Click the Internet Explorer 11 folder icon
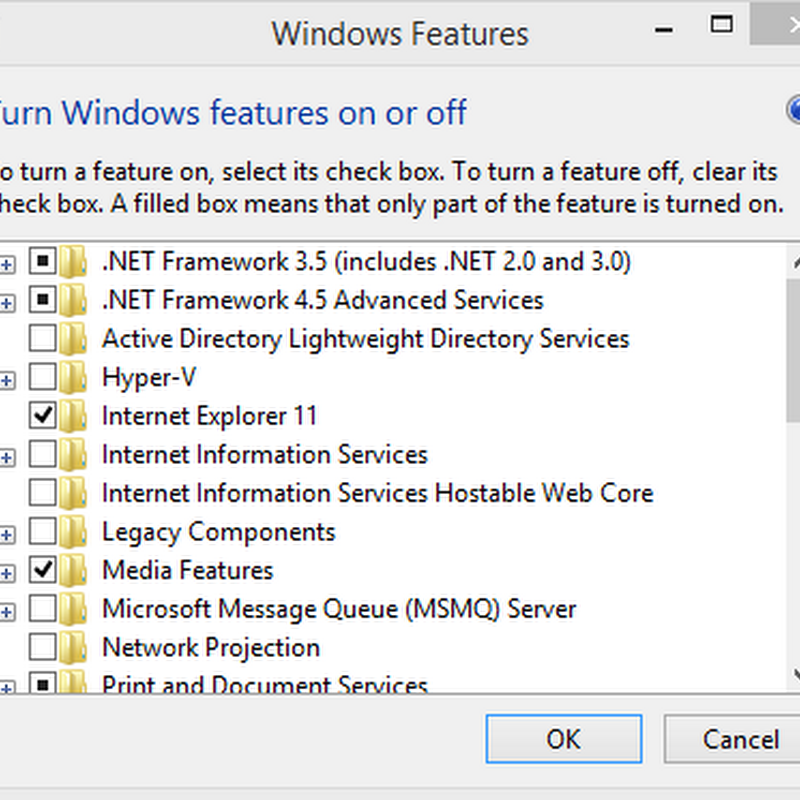Screen dimensions: 800x800 coord(73,416)
